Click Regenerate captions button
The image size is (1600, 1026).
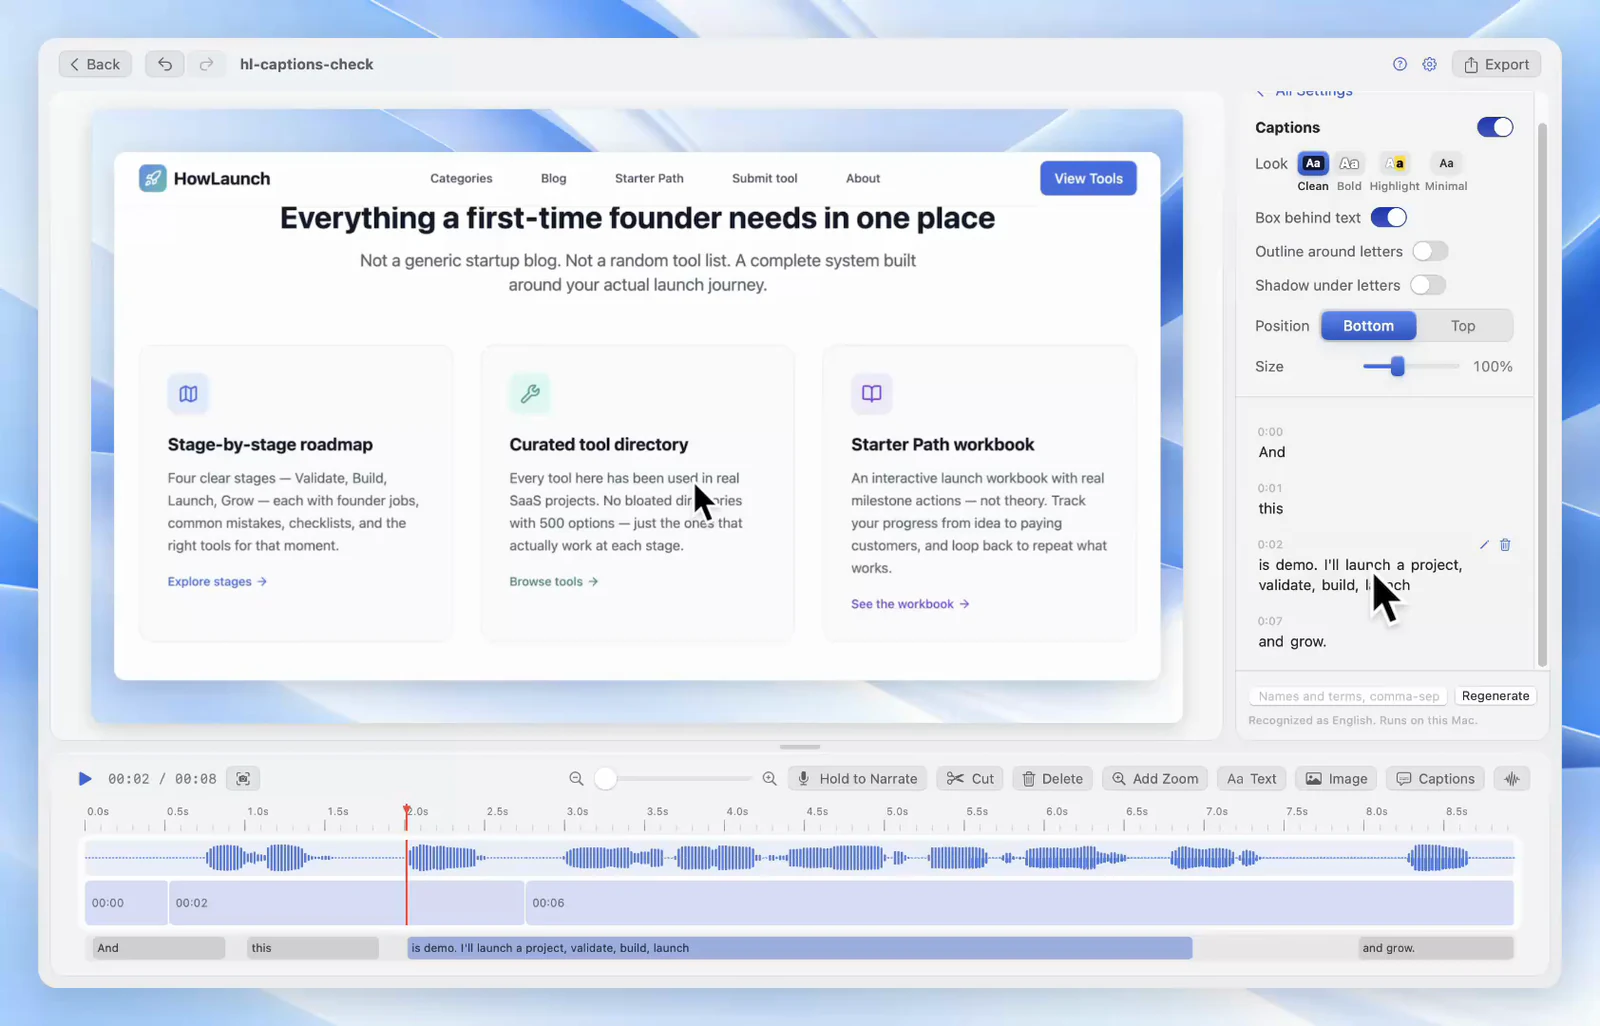[1495, 696]
